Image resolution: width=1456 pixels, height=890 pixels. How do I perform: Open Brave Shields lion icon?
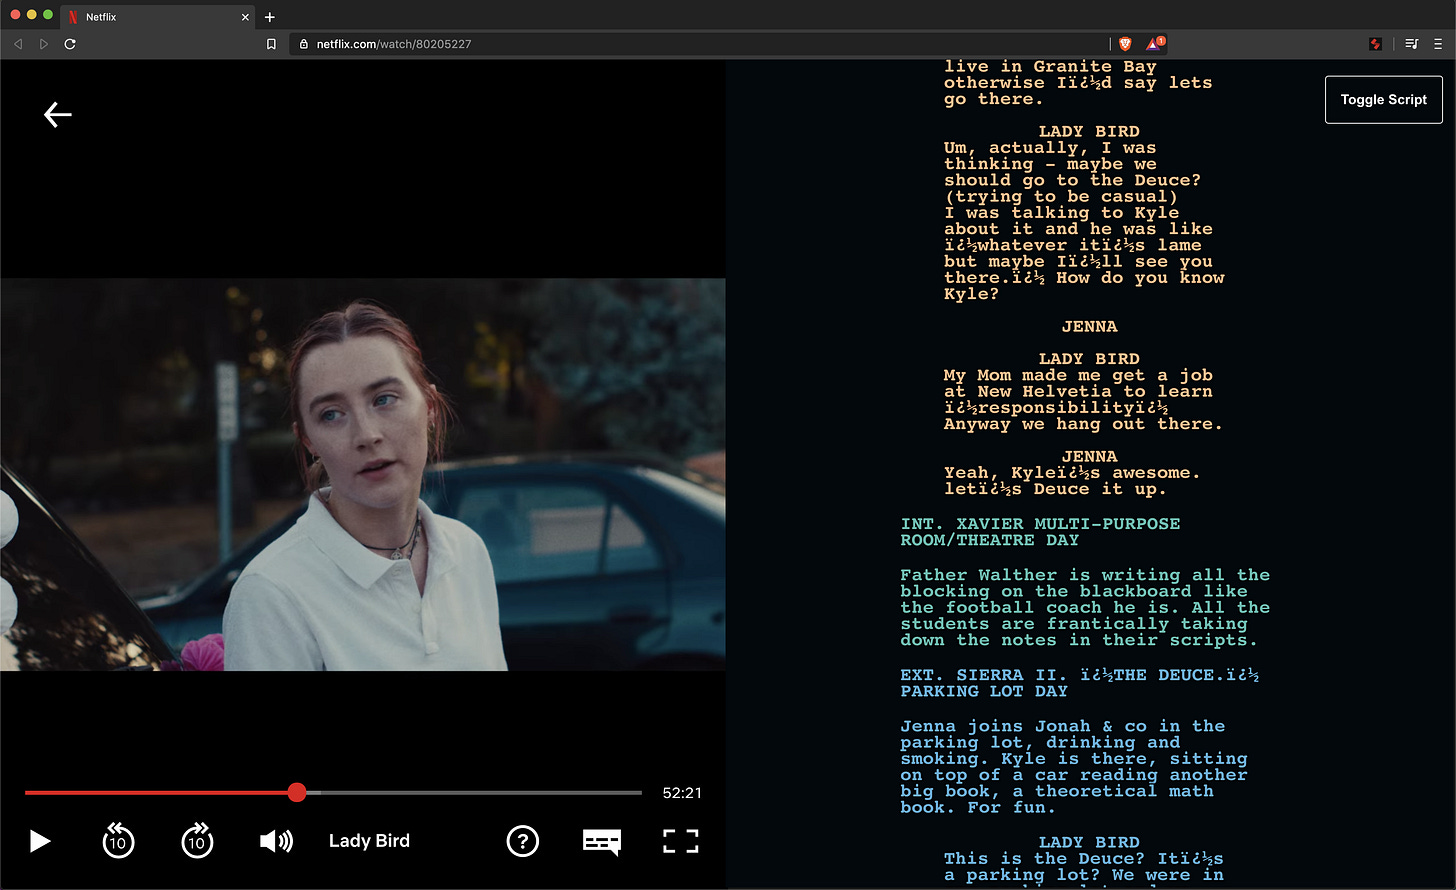point(1125,44)
